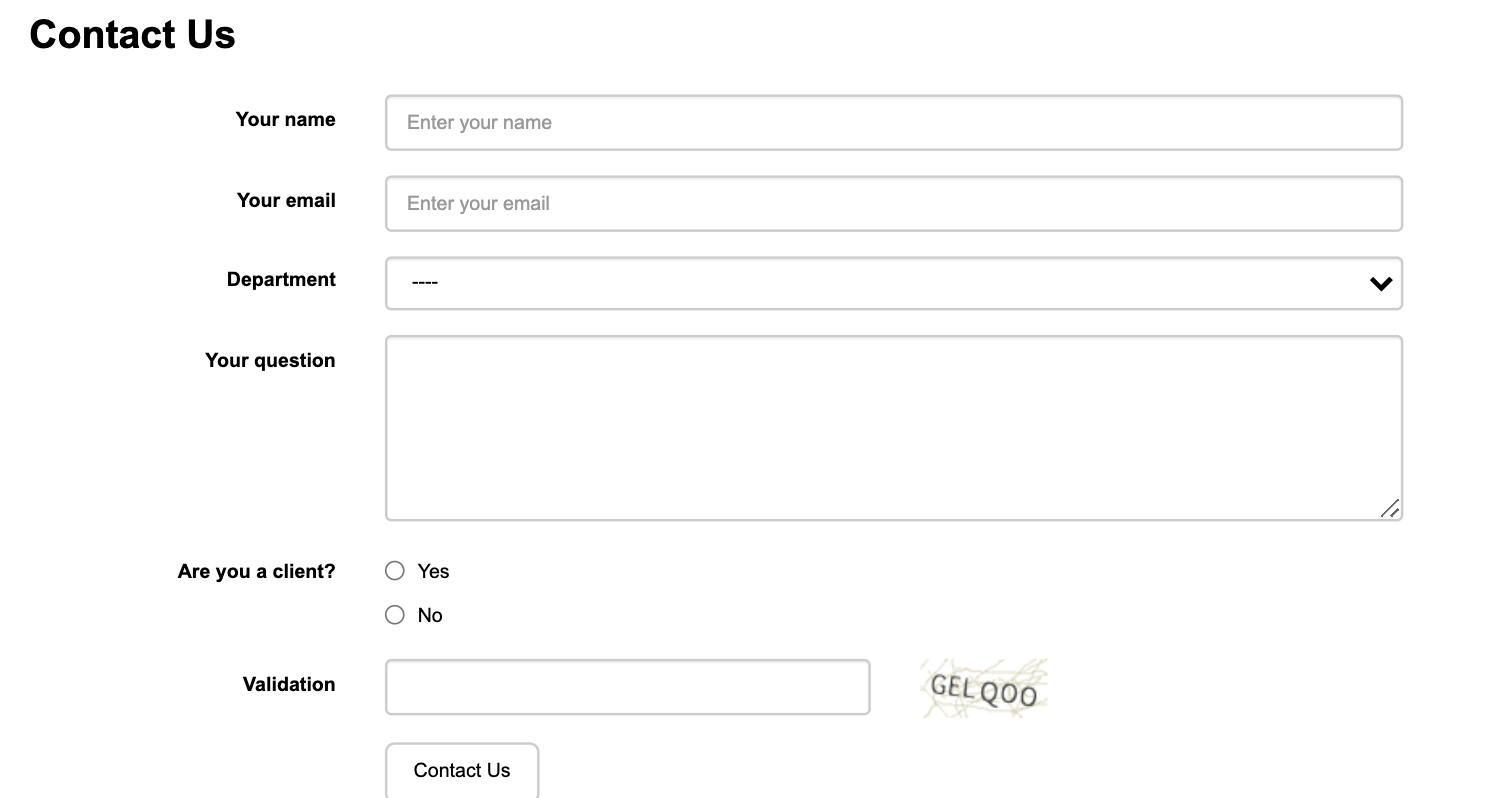Open the Department dropdown

pos(894,284)
